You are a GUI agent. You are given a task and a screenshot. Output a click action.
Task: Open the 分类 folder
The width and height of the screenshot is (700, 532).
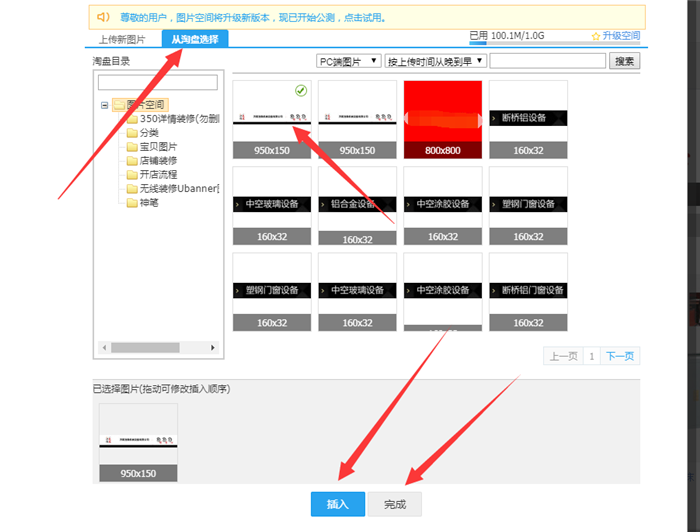coord(148,132)
